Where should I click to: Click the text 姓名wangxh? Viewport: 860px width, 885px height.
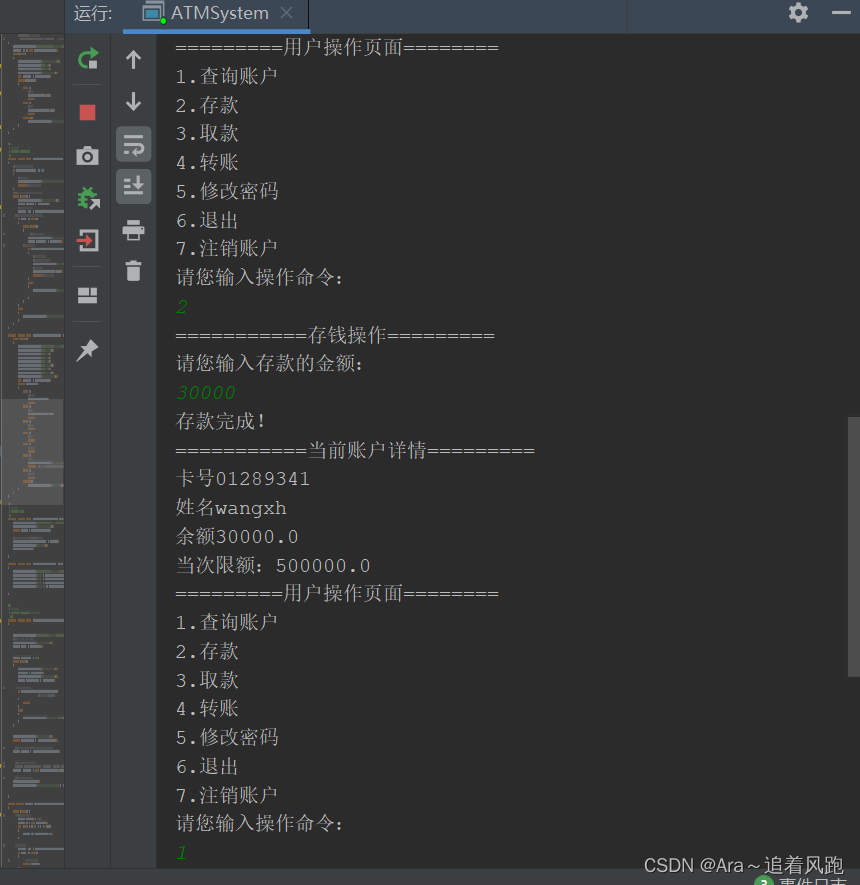(231, 507)
